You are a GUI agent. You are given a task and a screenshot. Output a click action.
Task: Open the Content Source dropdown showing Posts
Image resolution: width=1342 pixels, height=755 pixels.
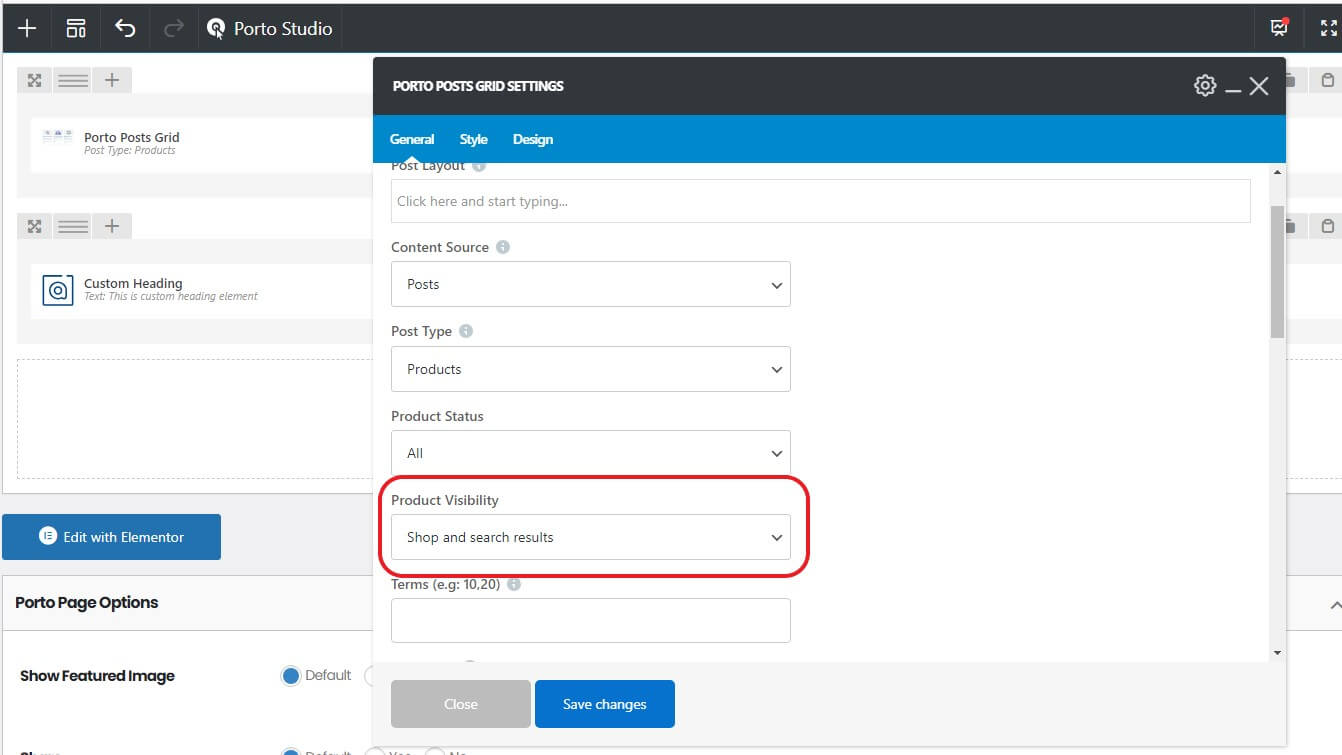click(591, 284)
